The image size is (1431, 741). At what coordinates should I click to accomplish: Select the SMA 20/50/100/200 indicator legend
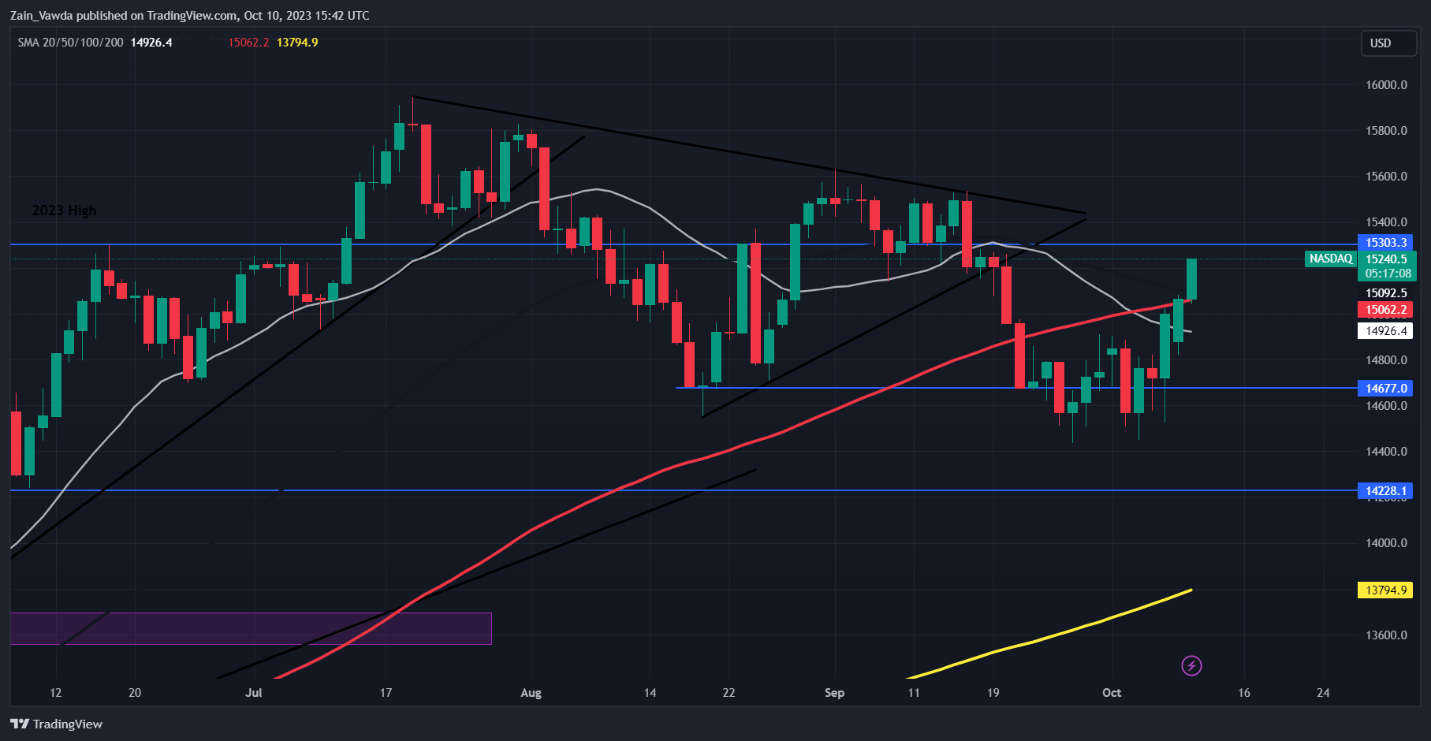70,43
